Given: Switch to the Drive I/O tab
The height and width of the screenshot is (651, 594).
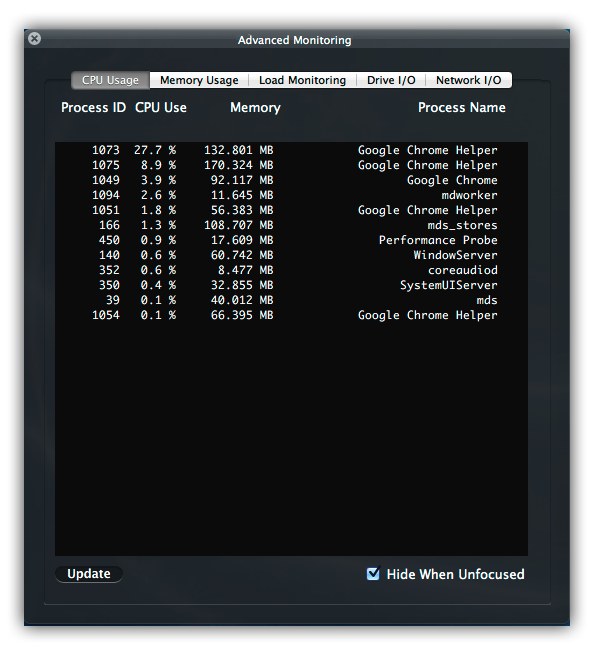Looking at the screenshot, I should point(391,80).
